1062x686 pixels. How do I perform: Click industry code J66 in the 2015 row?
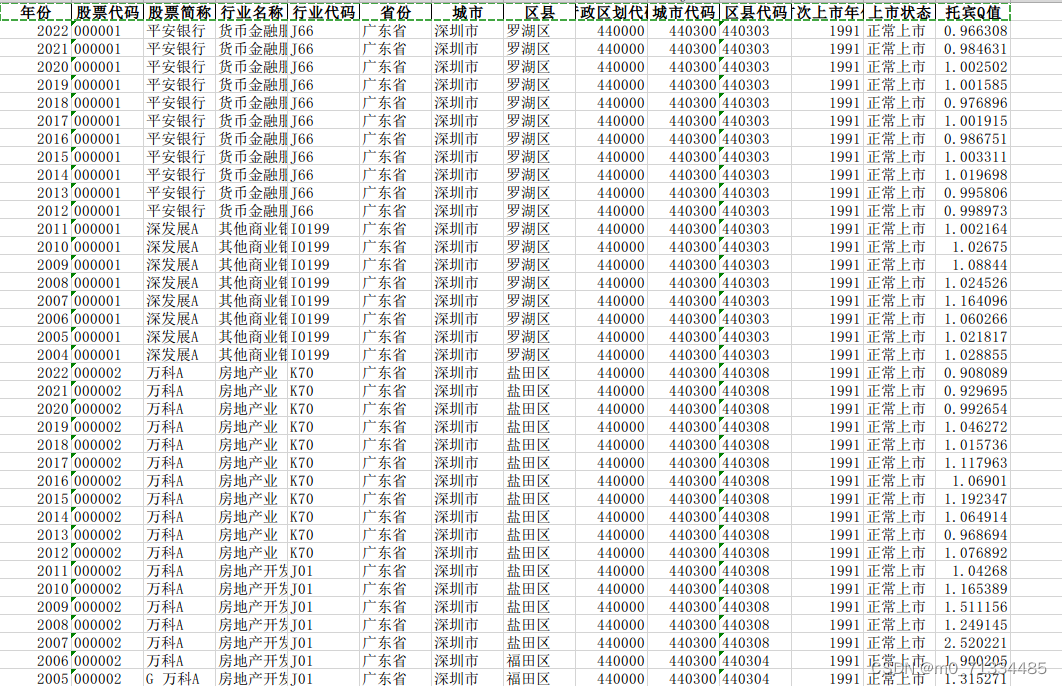(x=323, y=156)
